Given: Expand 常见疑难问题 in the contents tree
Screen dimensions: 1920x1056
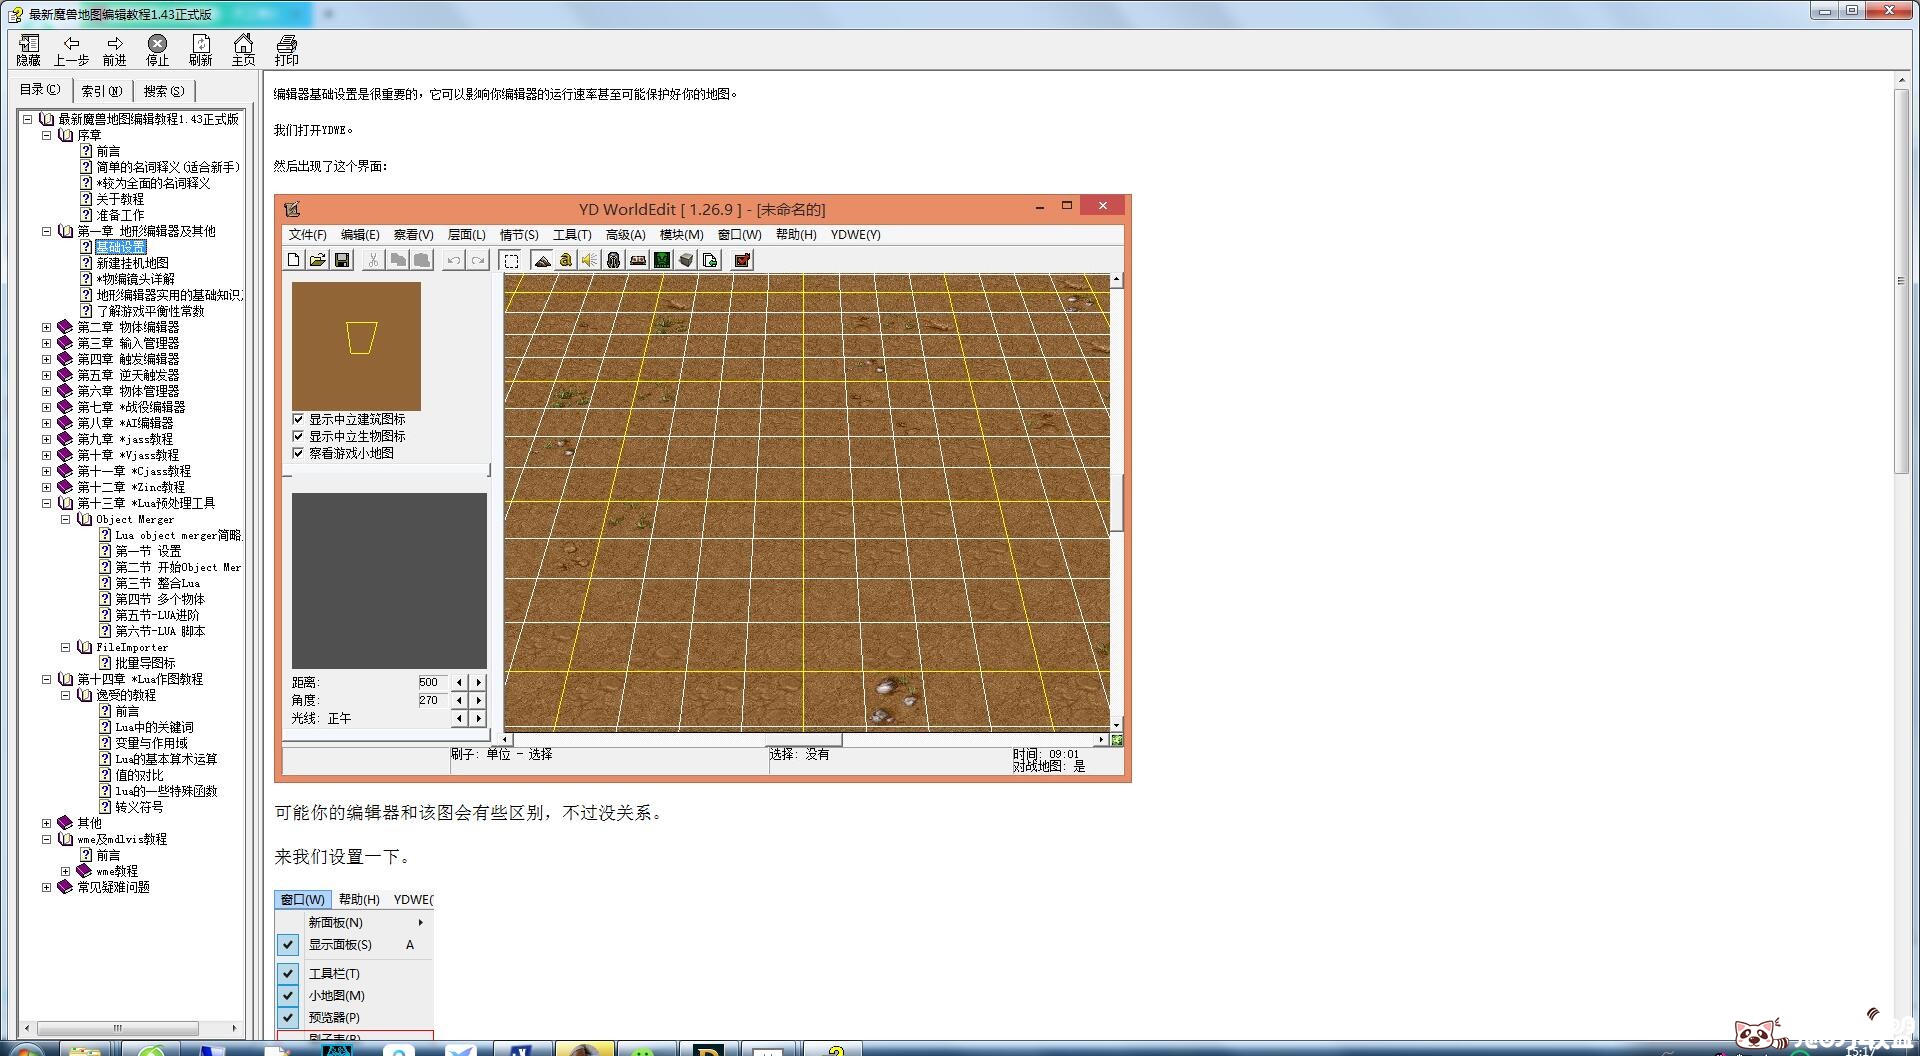Looking at the screenshot, I should [46, 887].
